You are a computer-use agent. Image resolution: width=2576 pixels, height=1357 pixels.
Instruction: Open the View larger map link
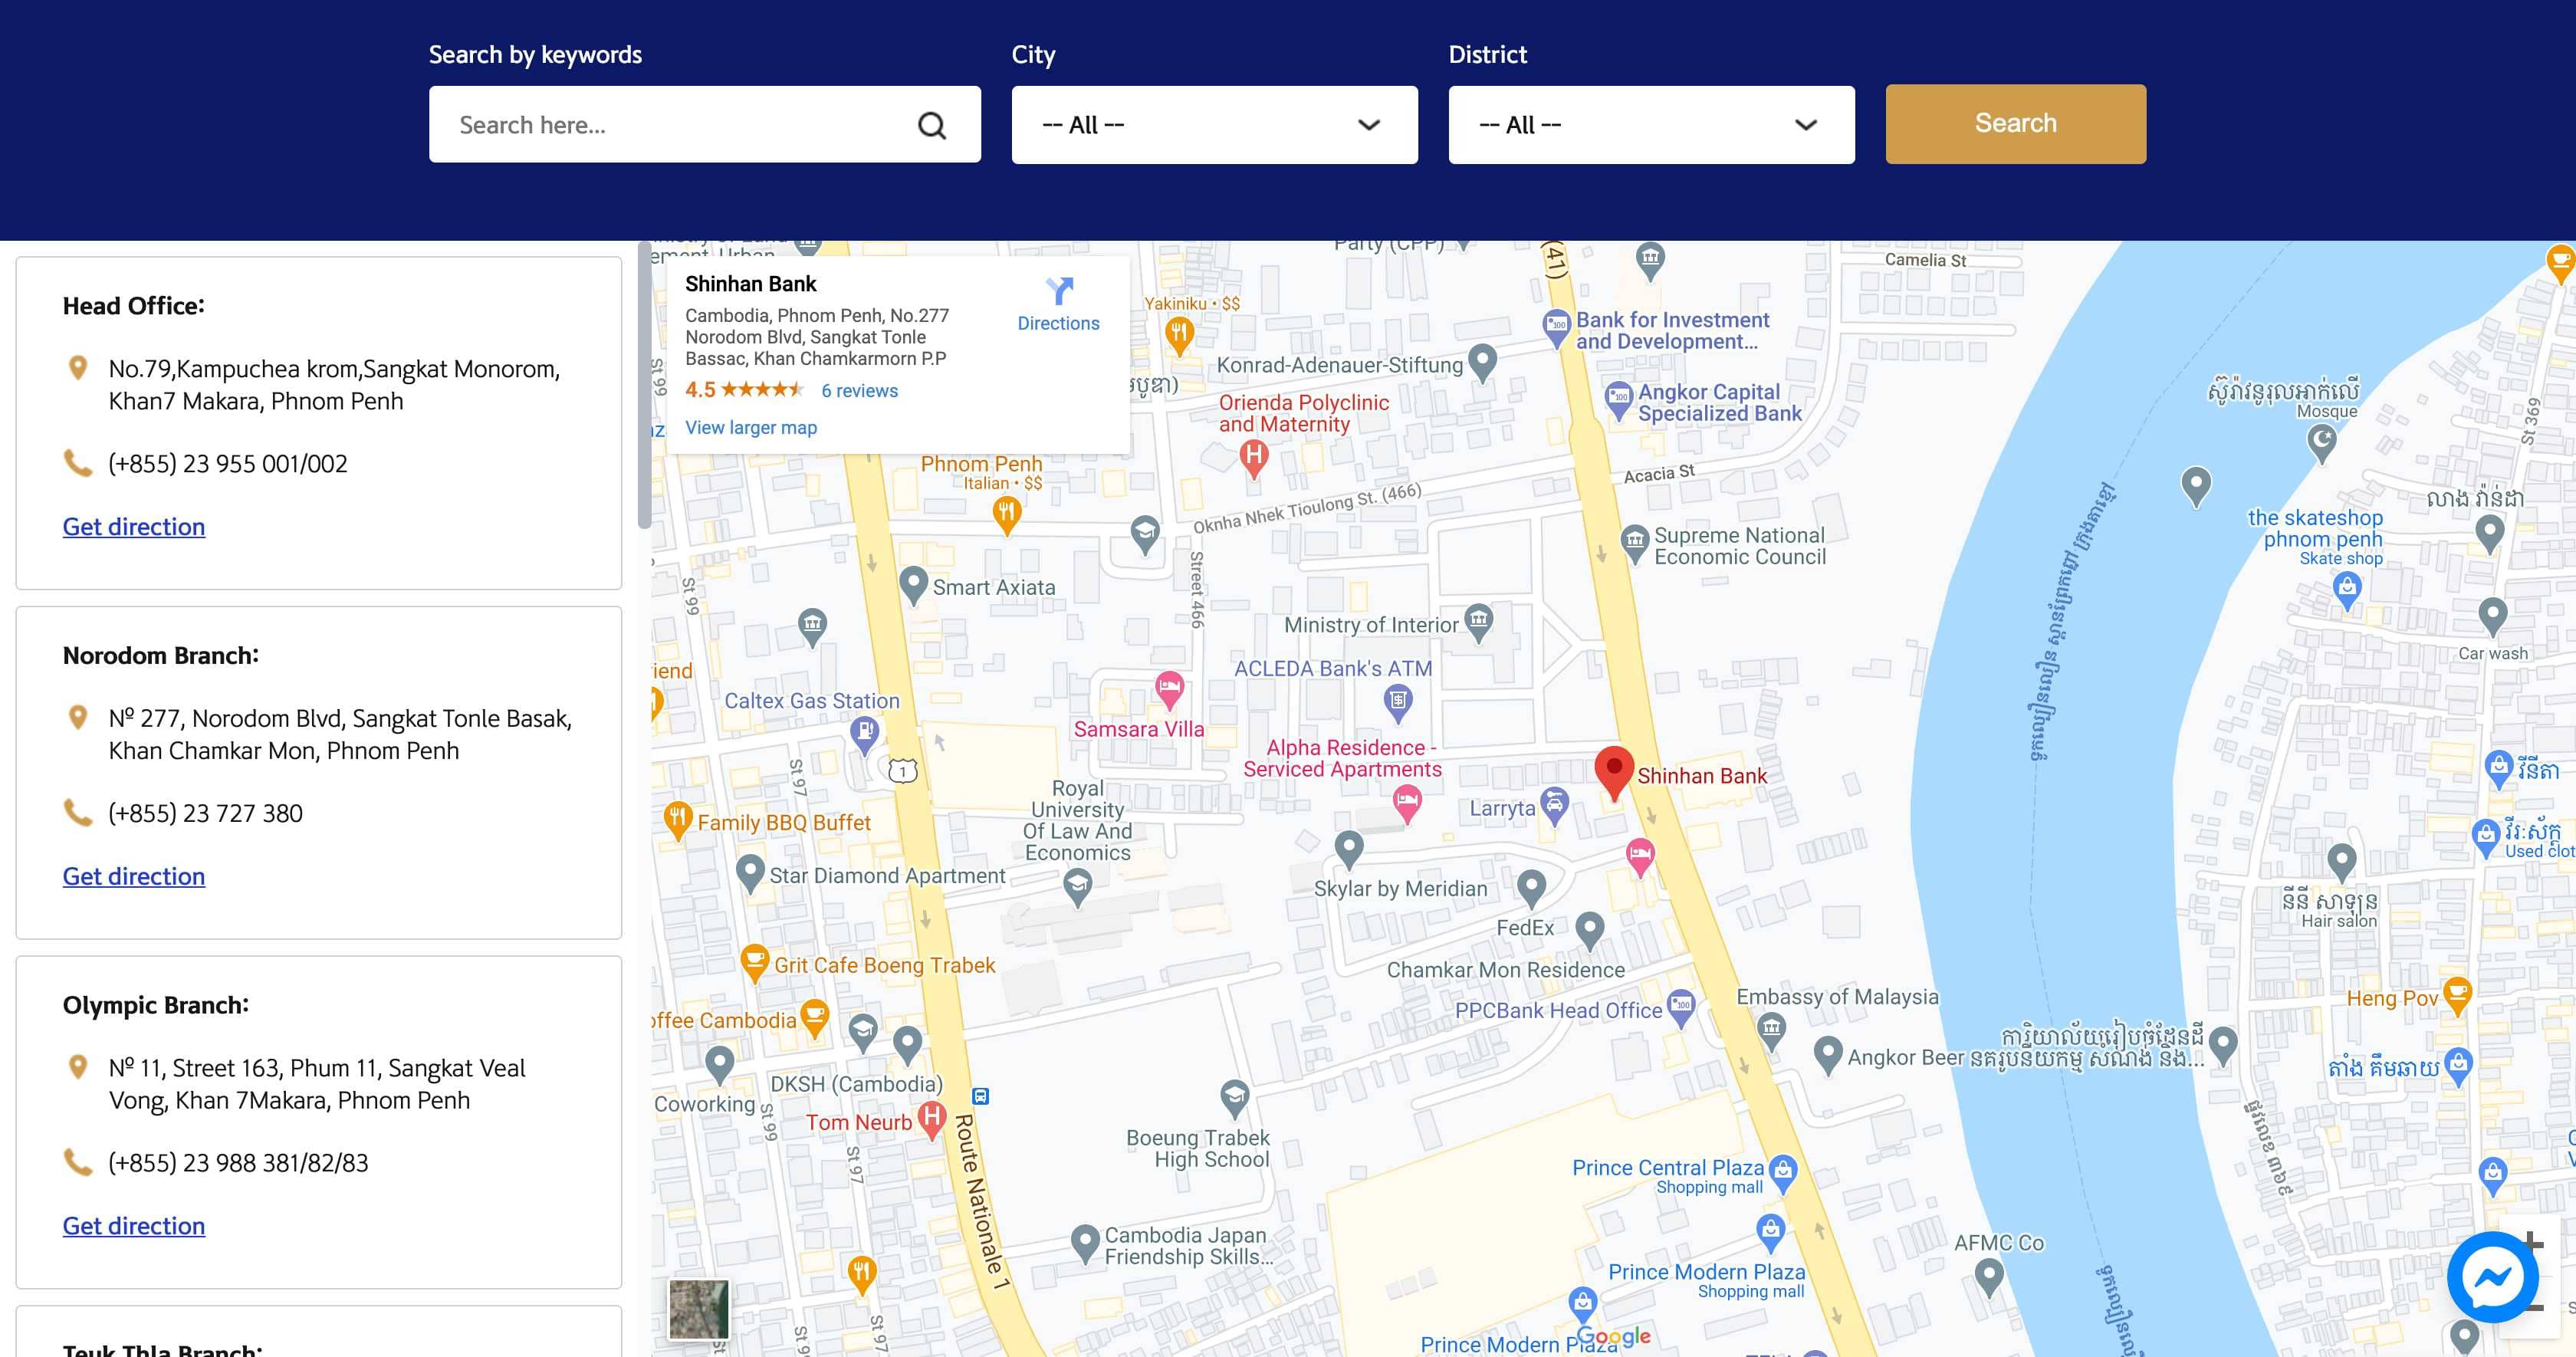pos(750,428)
